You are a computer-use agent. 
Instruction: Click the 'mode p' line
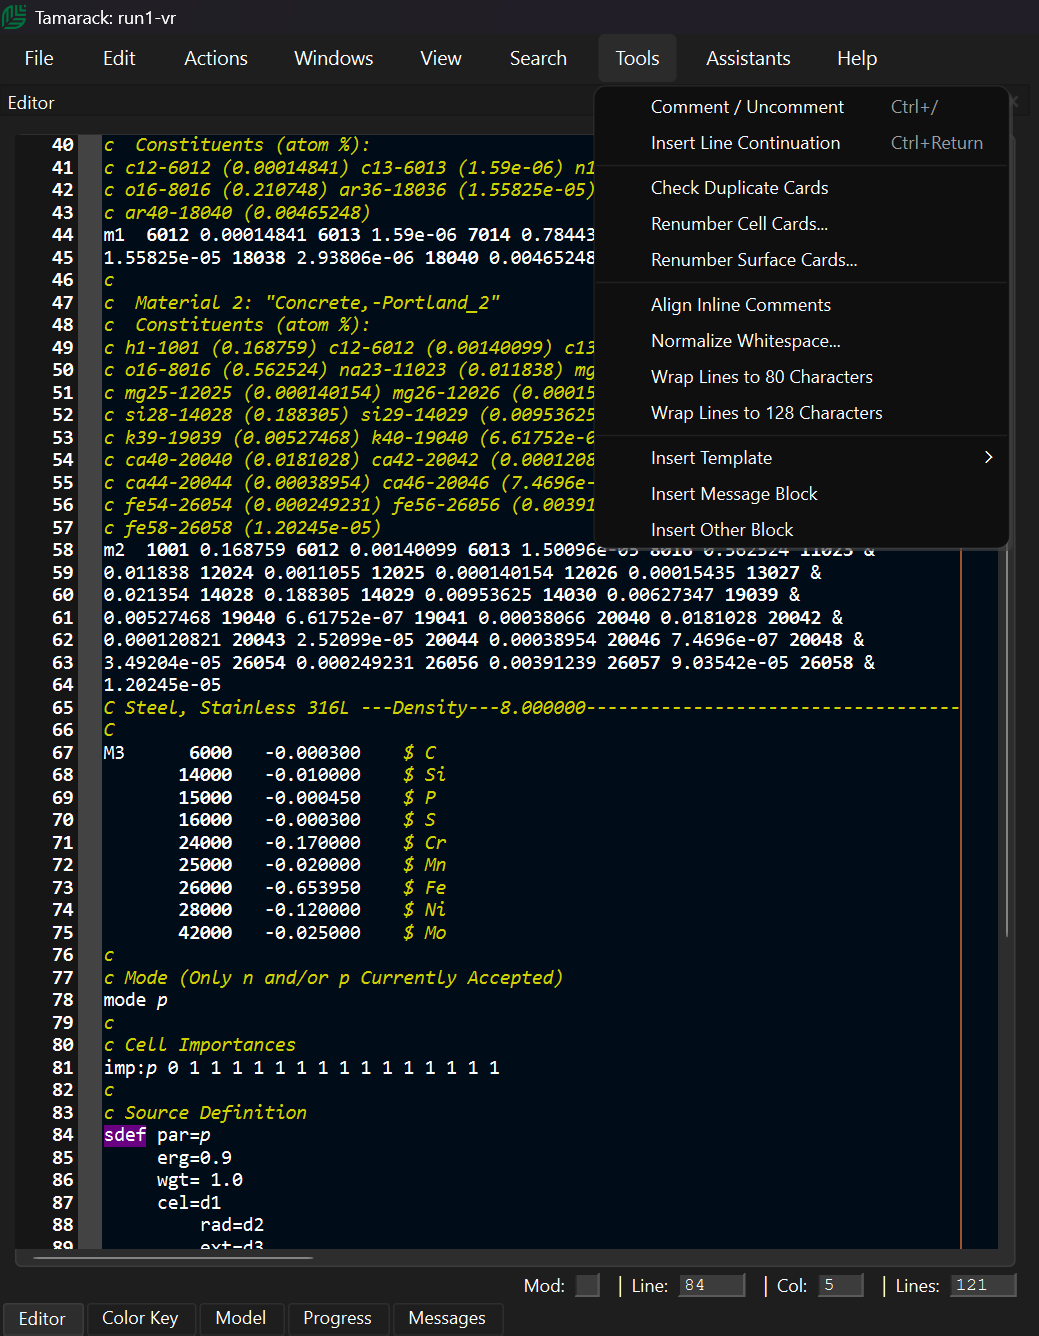(x=136, y=1000)
